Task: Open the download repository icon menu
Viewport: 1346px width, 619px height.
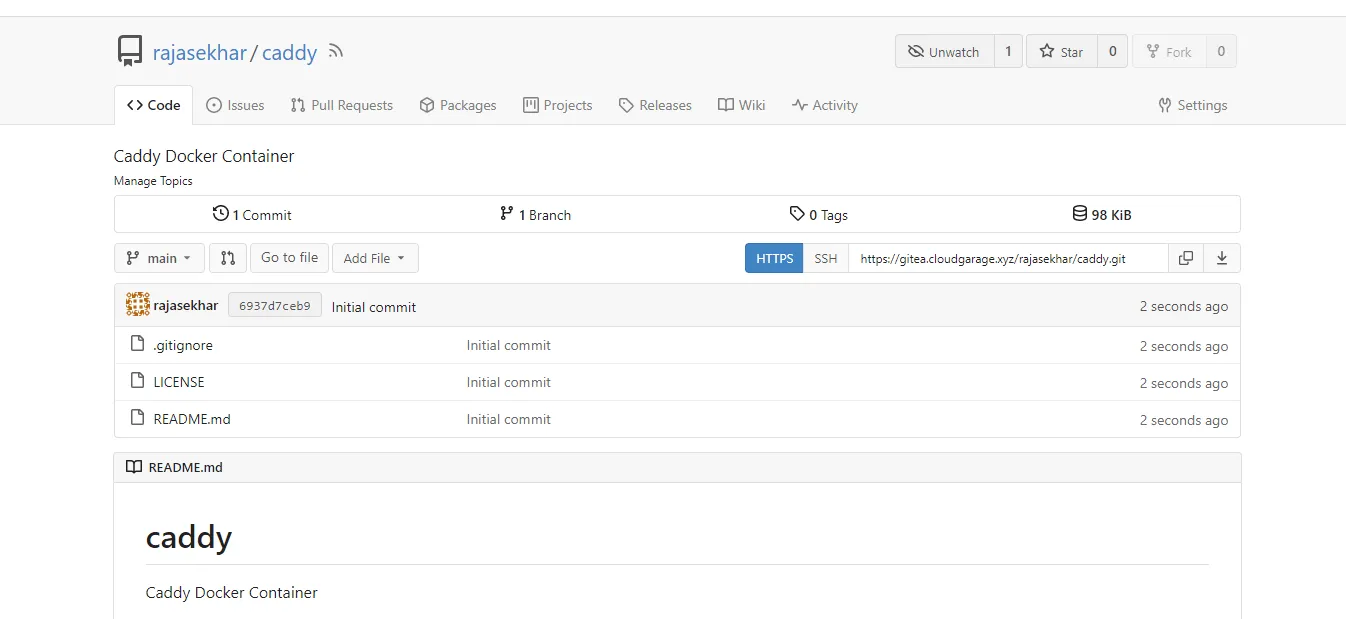Action: [1221, 258]
